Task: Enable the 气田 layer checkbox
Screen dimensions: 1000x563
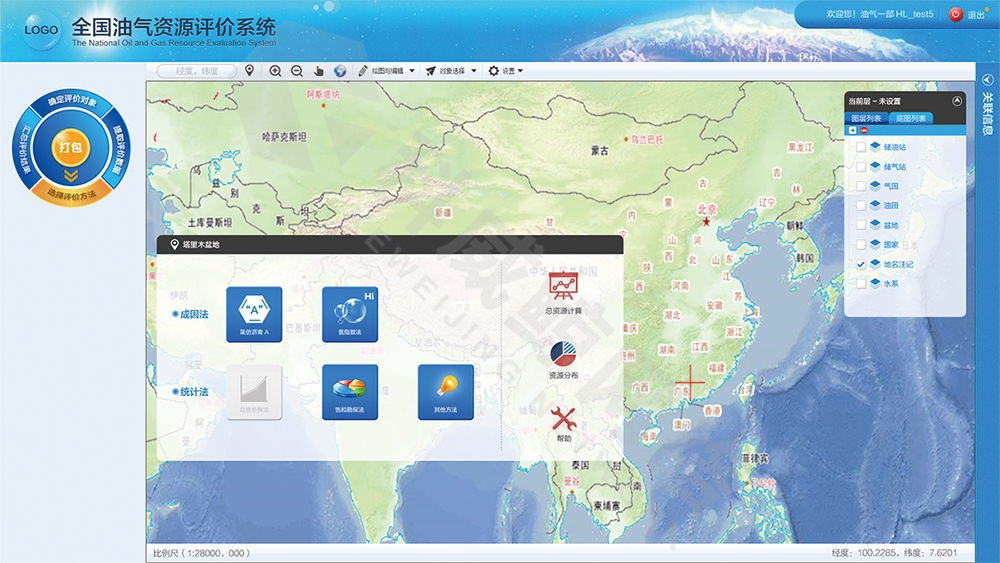Action: point(860,186)
